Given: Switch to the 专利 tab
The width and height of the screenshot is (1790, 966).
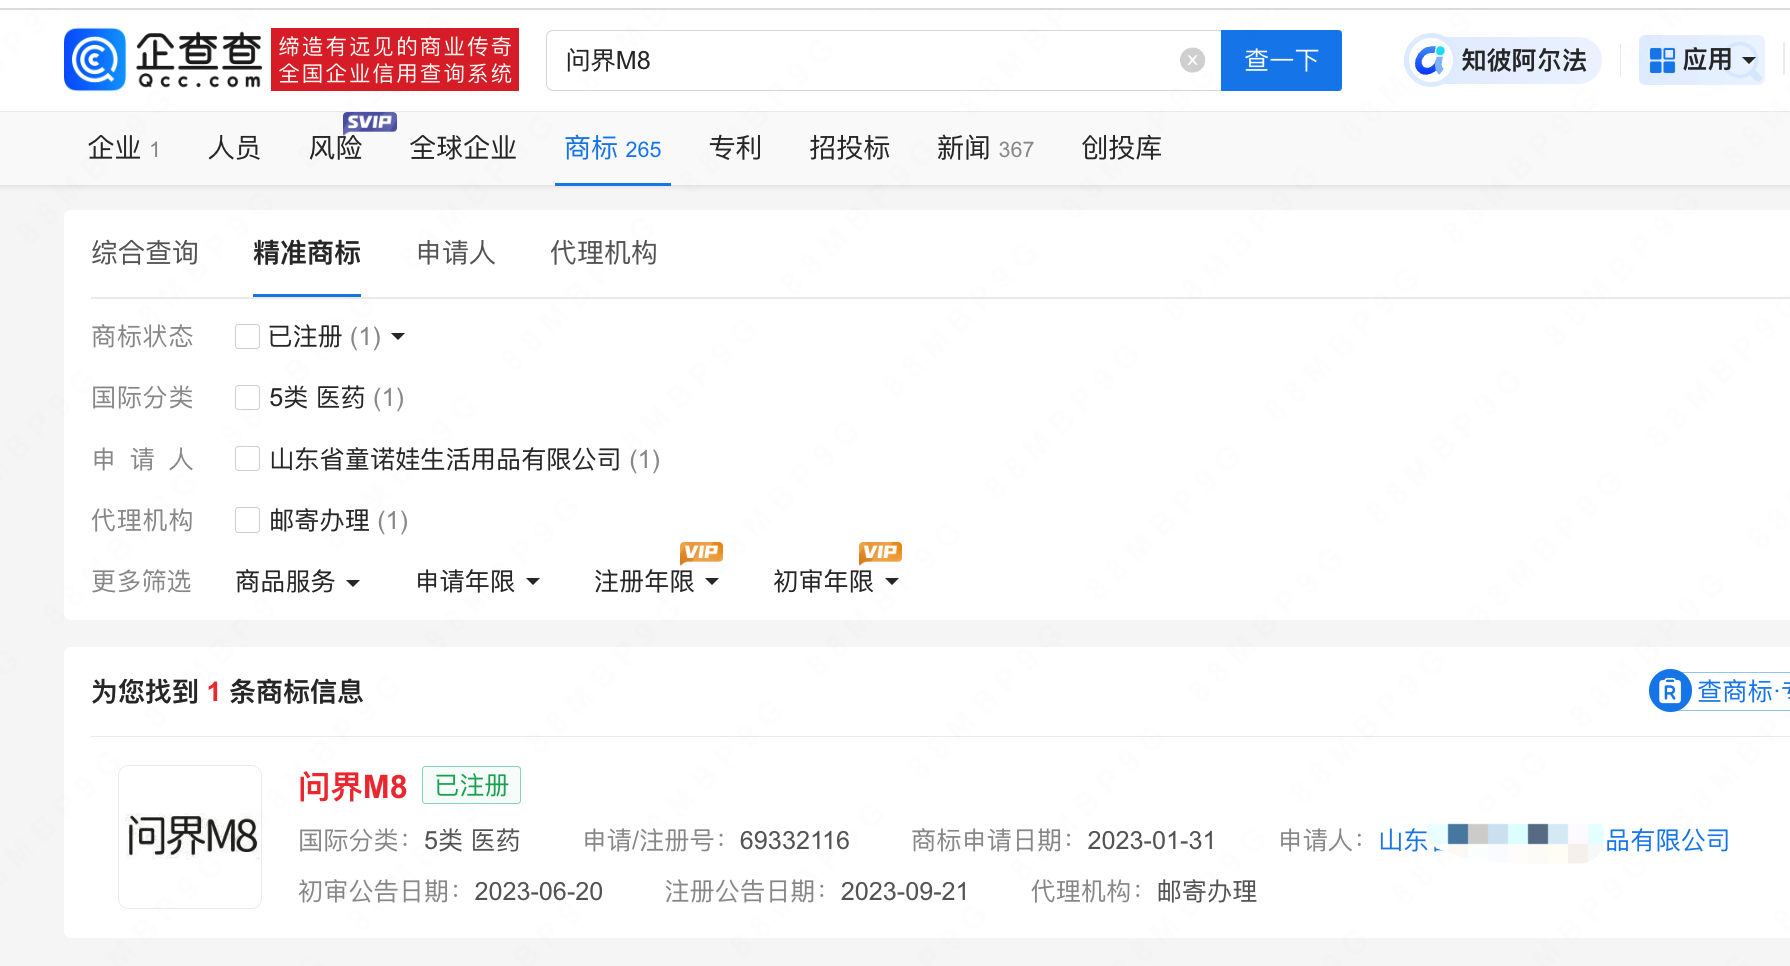Looking at the screenshot, I should pyautogui.click(x=735, y=148).
